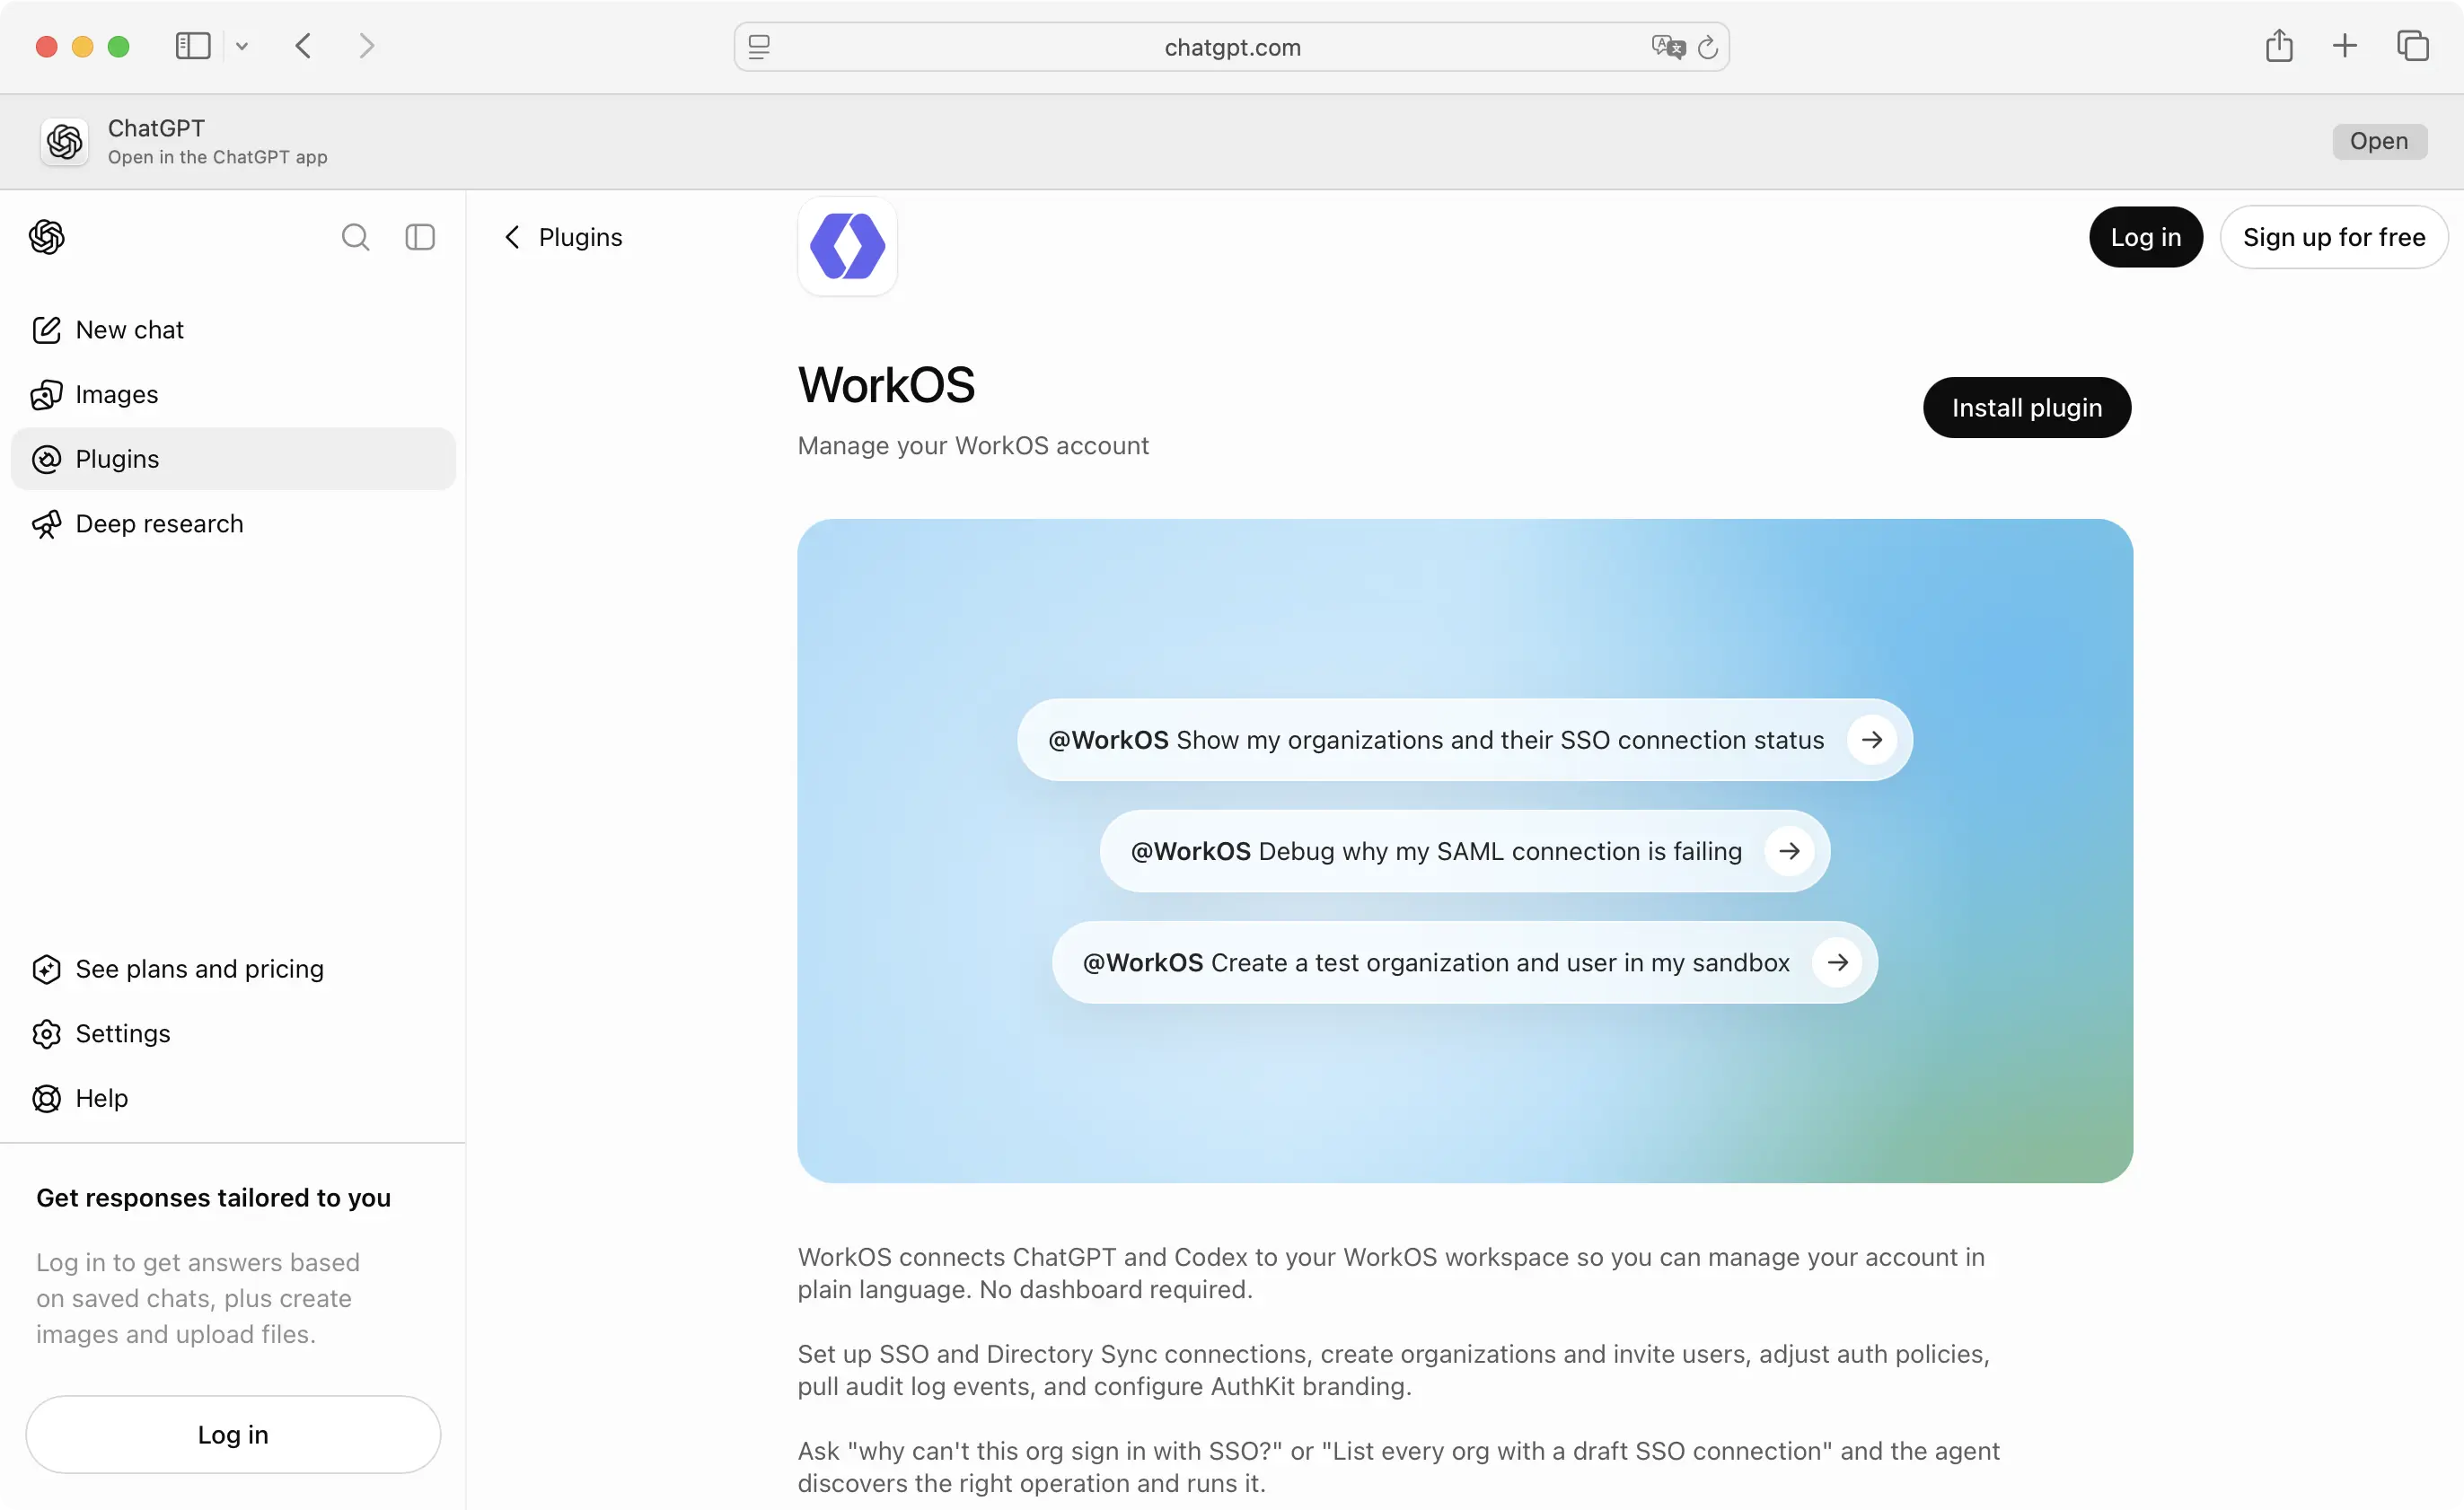Open a new tab with plus icon
2464x1510 pixels.
2344,46
